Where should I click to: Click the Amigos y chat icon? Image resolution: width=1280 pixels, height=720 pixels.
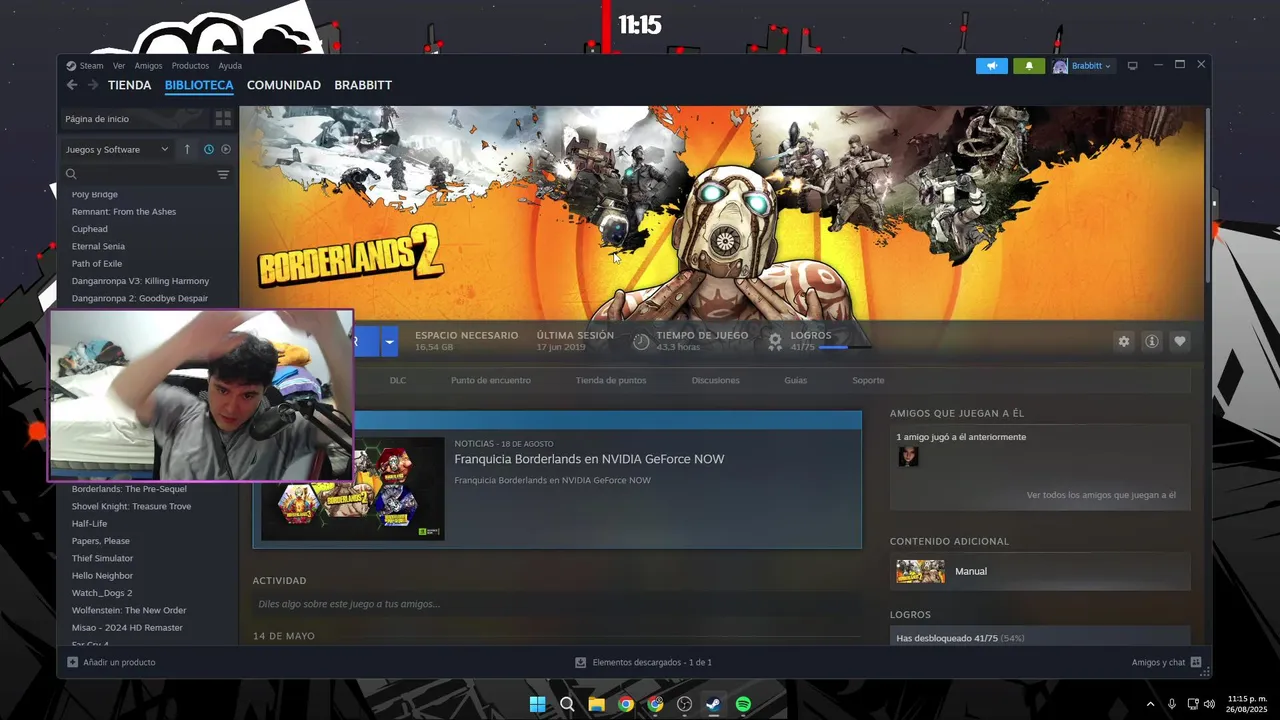[1195, 662]
